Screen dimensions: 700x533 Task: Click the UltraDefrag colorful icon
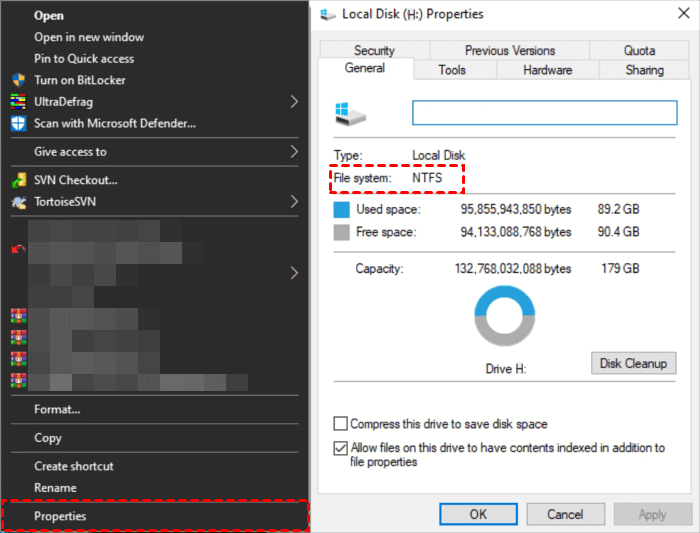[18, 102]
